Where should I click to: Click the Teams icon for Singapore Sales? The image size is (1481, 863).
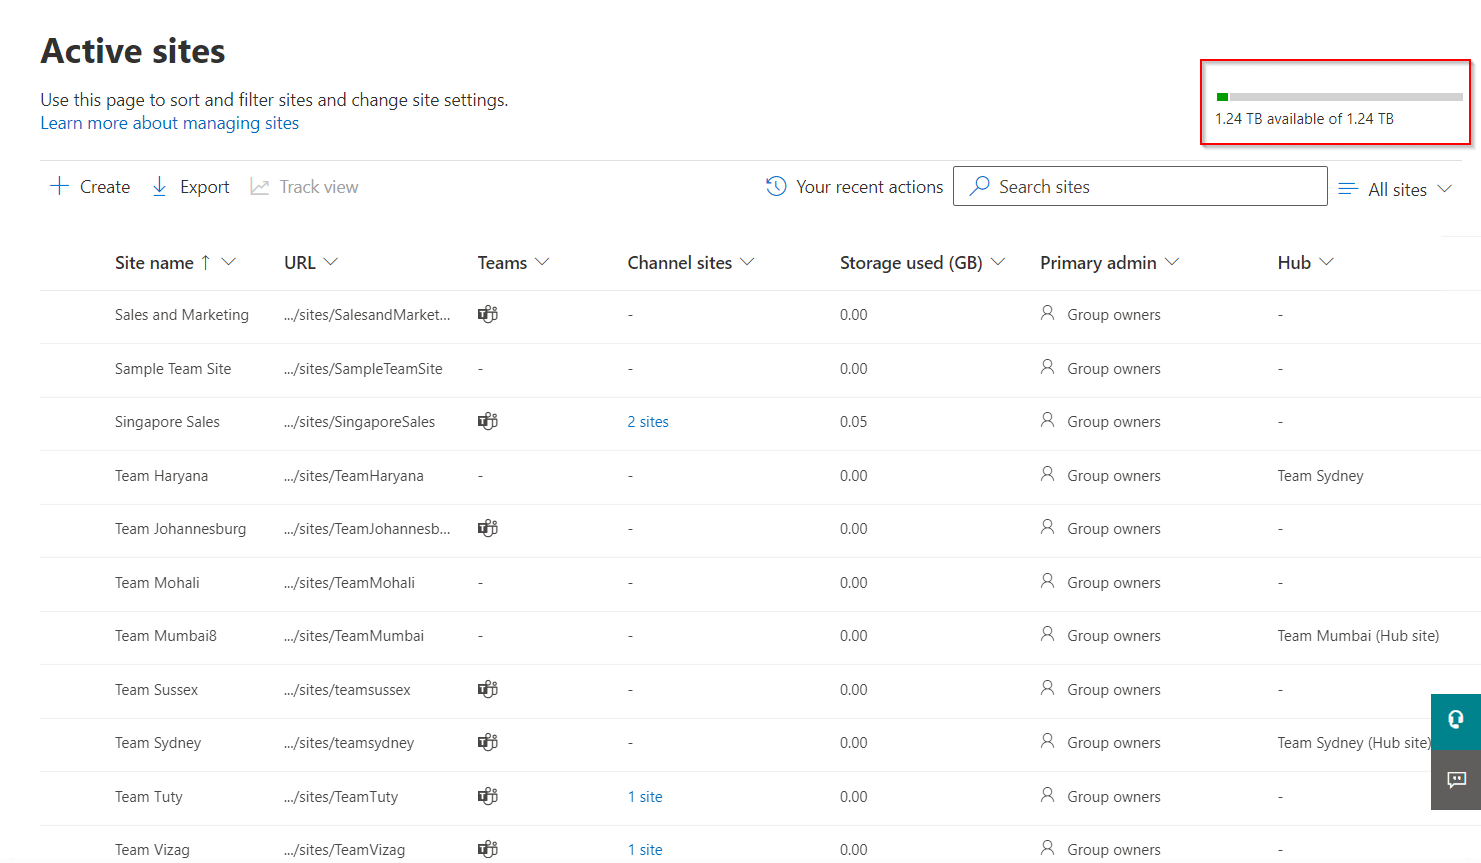(487, 420)
